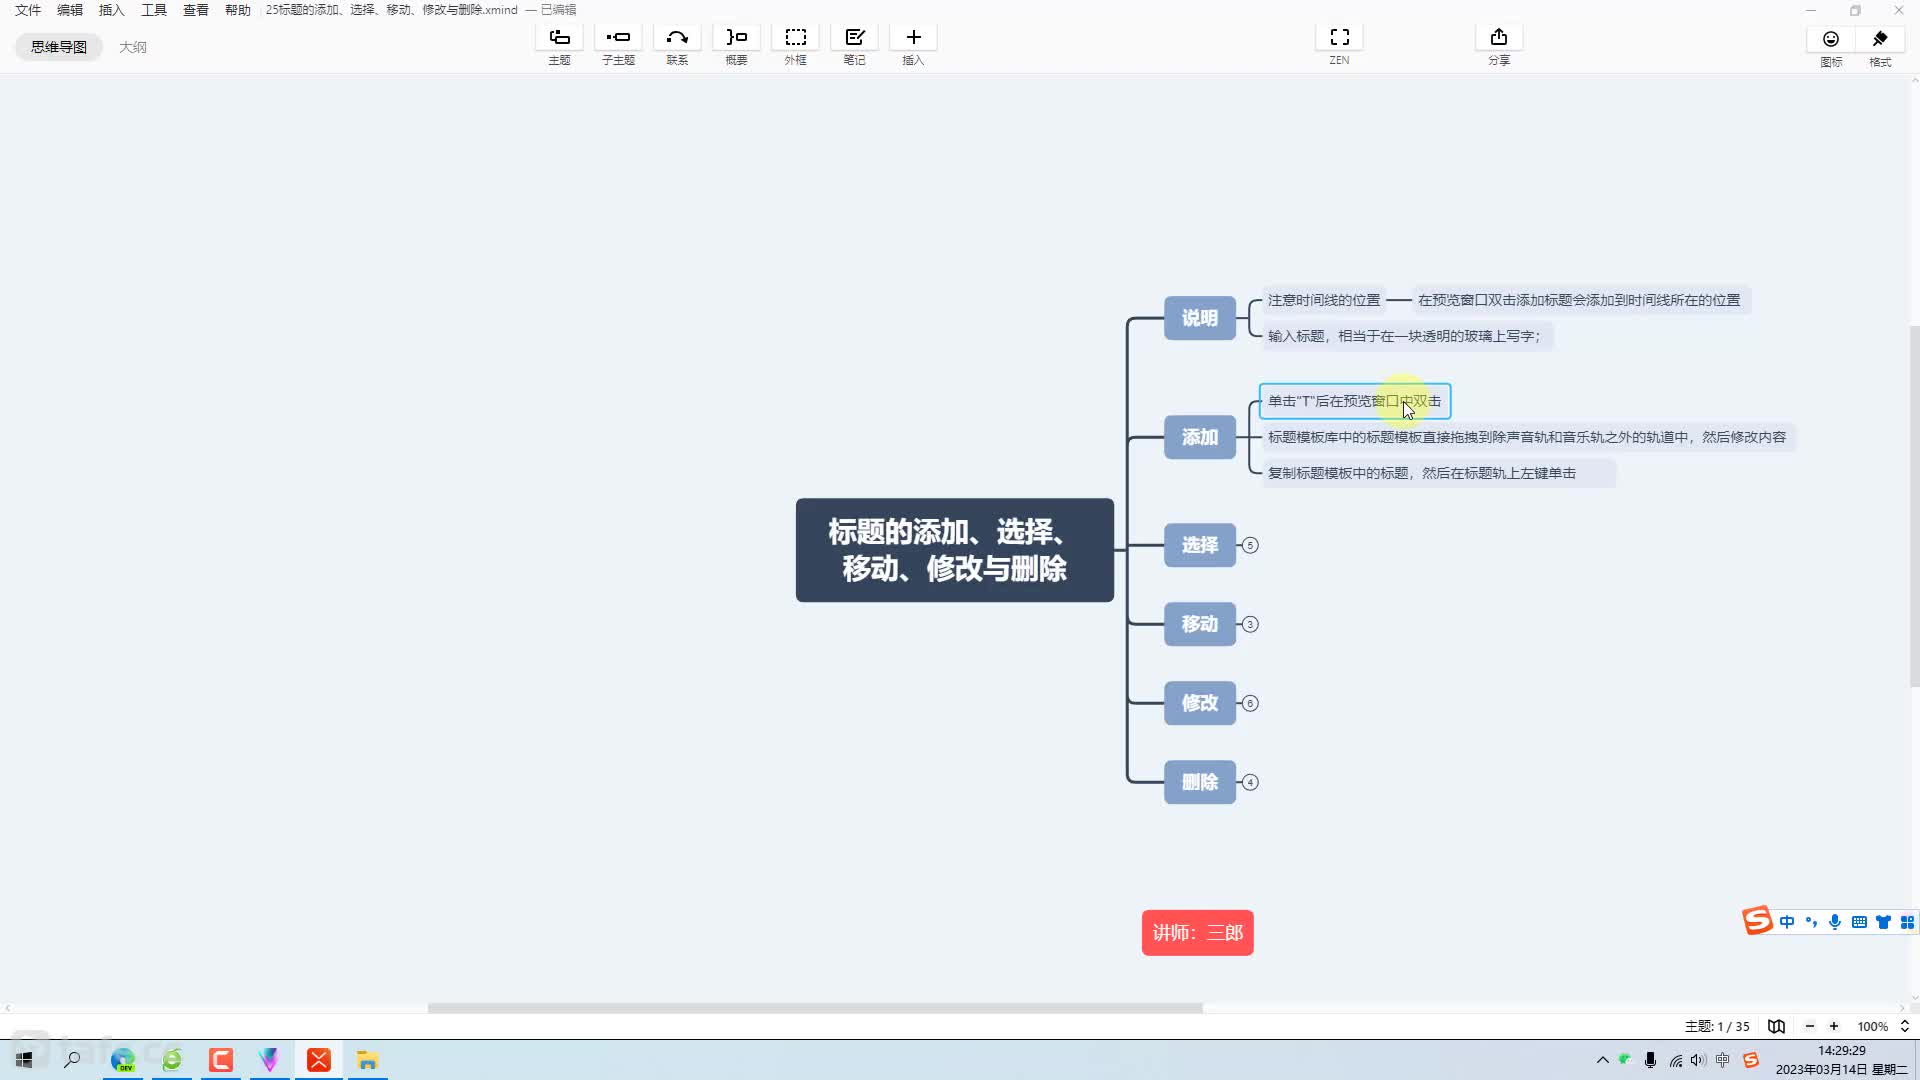Open the 编辑 menu

[70, 10]
